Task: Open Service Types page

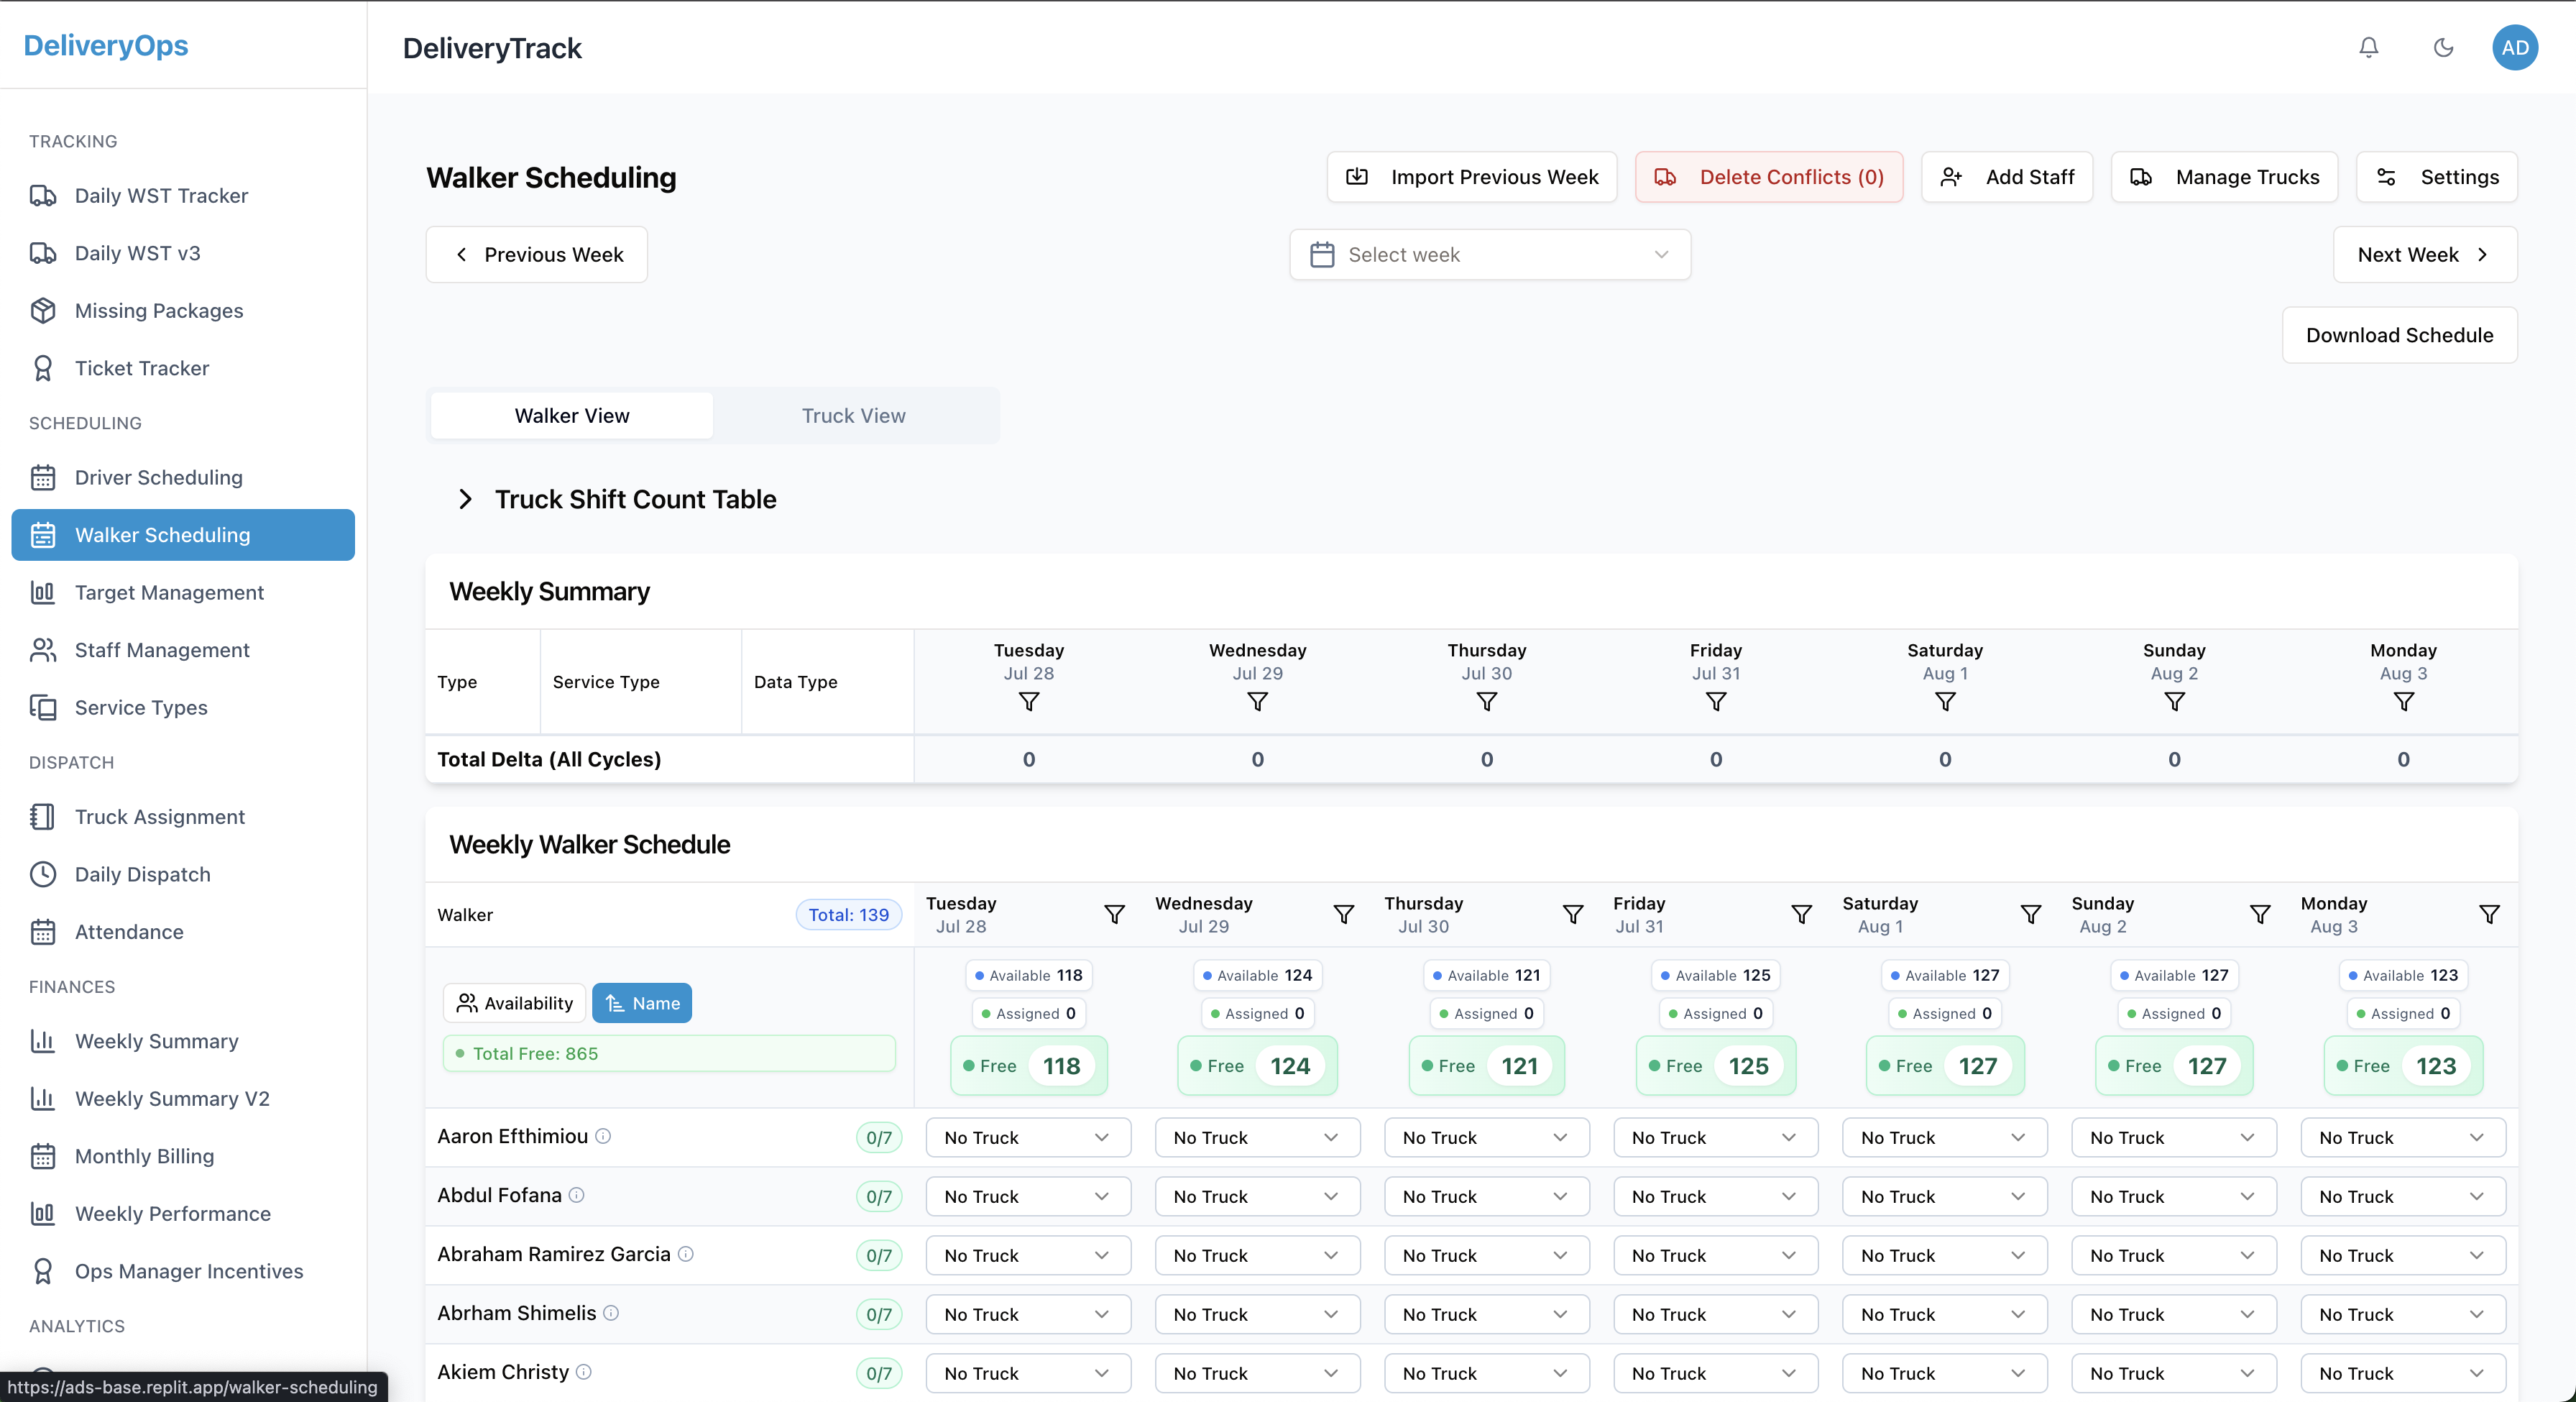Action: [x=183, y=708]
